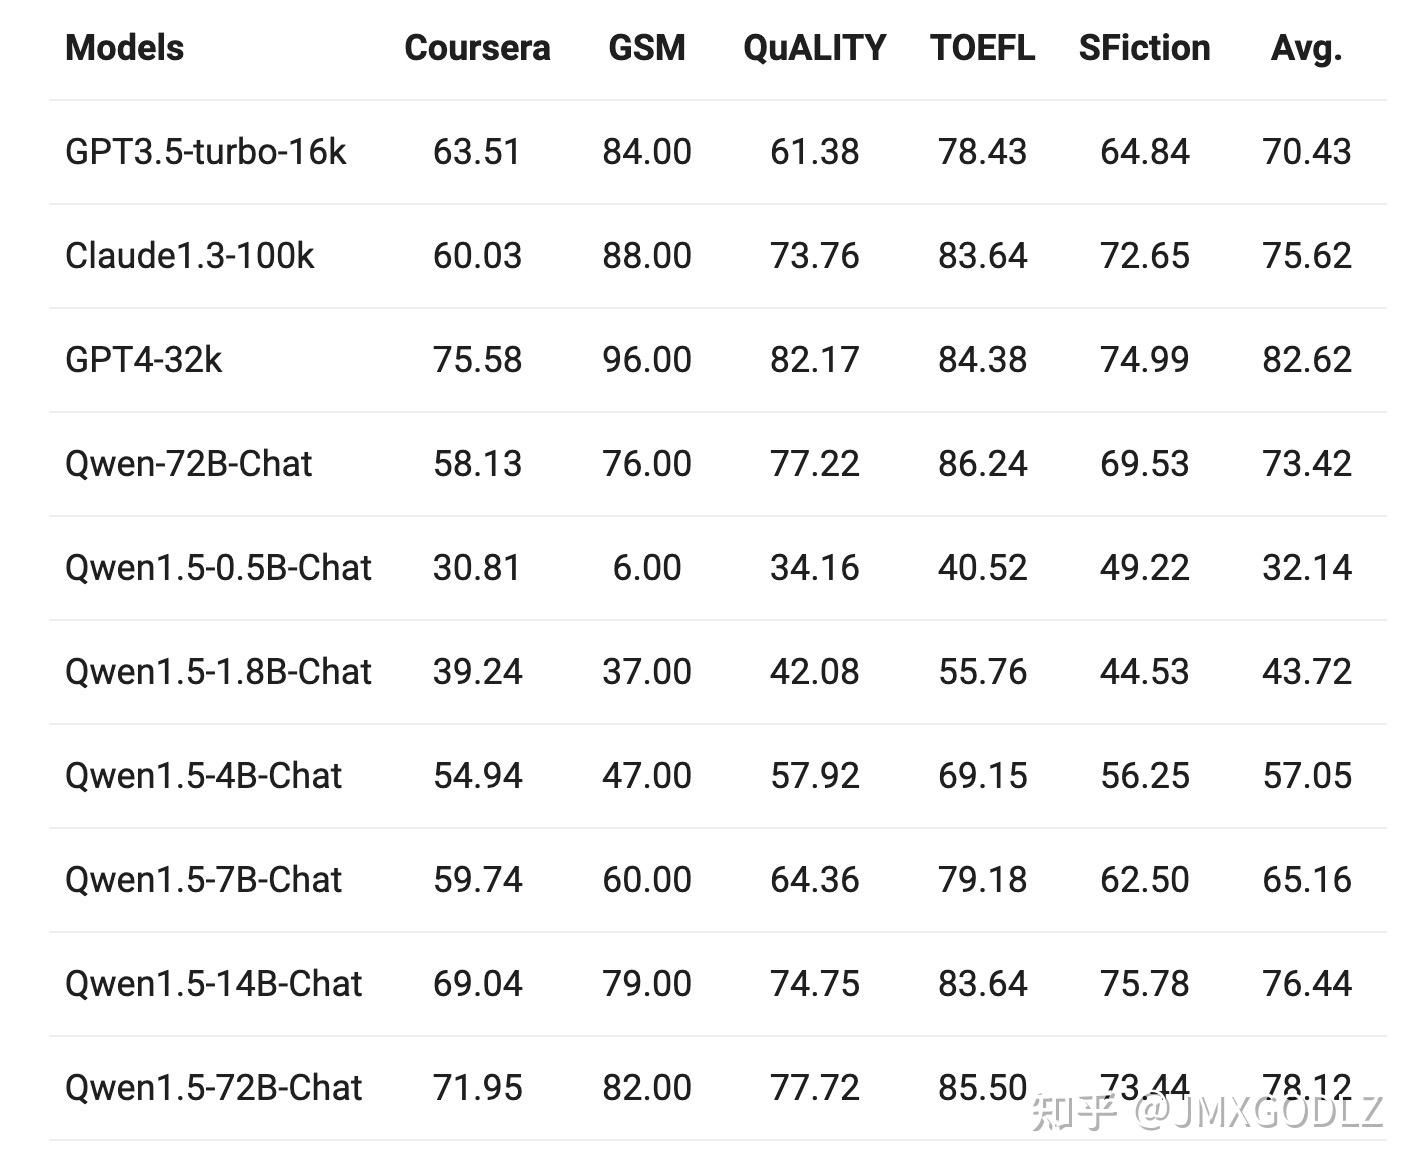Click the Qwen1.5-7B-Chat model name

203,880
